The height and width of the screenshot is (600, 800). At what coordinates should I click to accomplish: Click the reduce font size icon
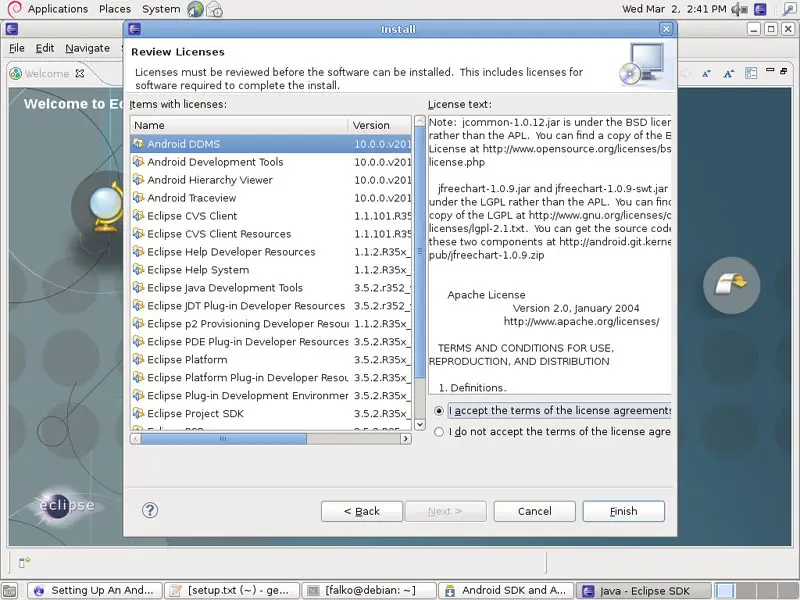pos(706,73)
